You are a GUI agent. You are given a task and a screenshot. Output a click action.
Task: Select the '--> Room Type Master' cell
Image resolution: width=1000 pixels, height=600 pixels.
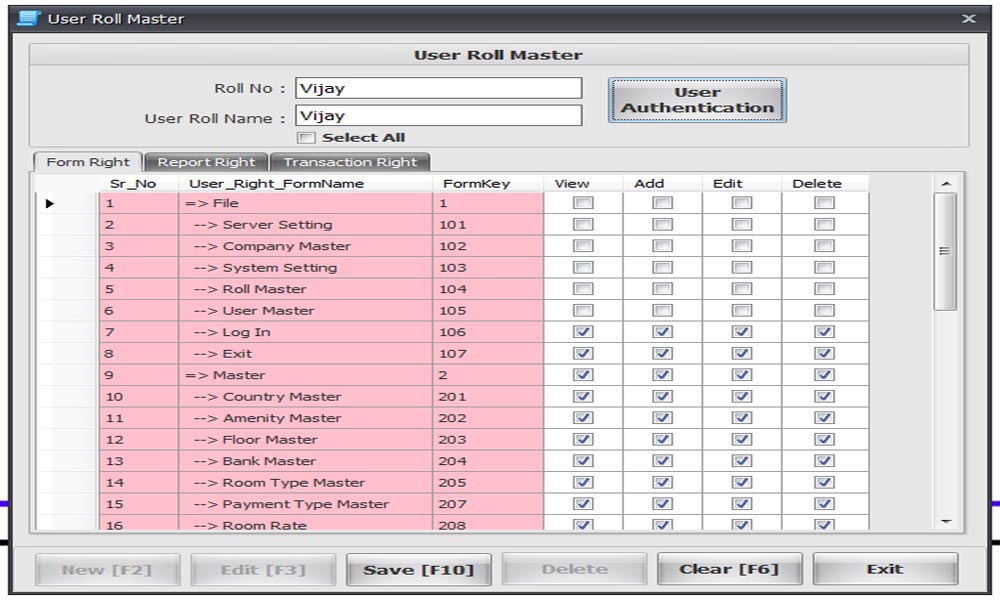305,483
